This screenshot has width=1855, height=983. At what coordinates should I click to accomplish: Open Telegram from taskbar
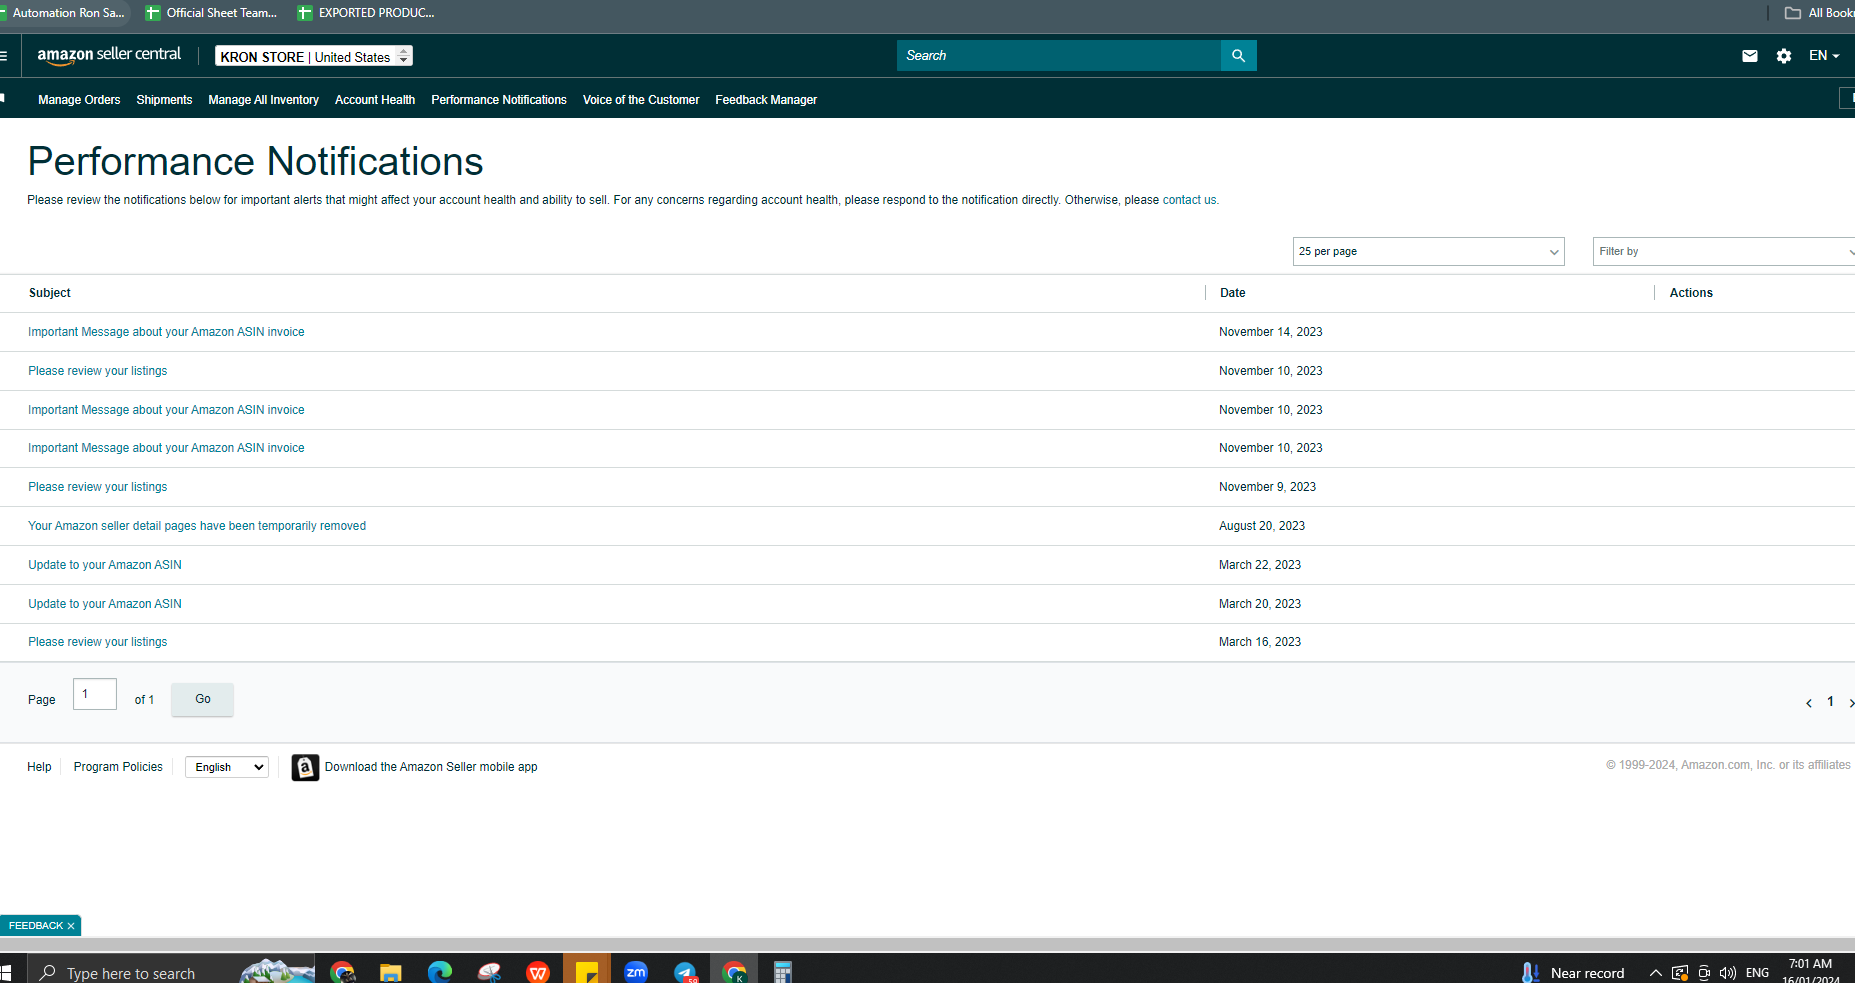(685, 972)
